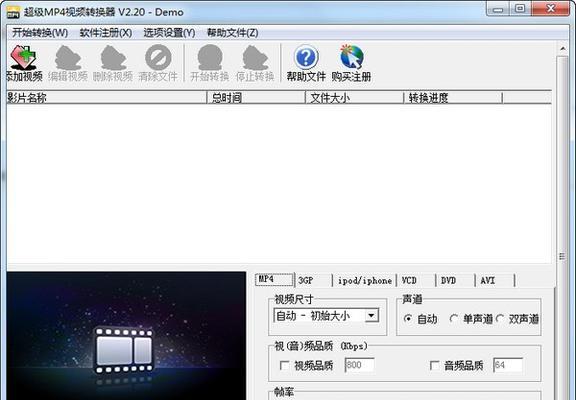Click the 添加视频 add video icon
576x400 pixels.
click(24, 57)
